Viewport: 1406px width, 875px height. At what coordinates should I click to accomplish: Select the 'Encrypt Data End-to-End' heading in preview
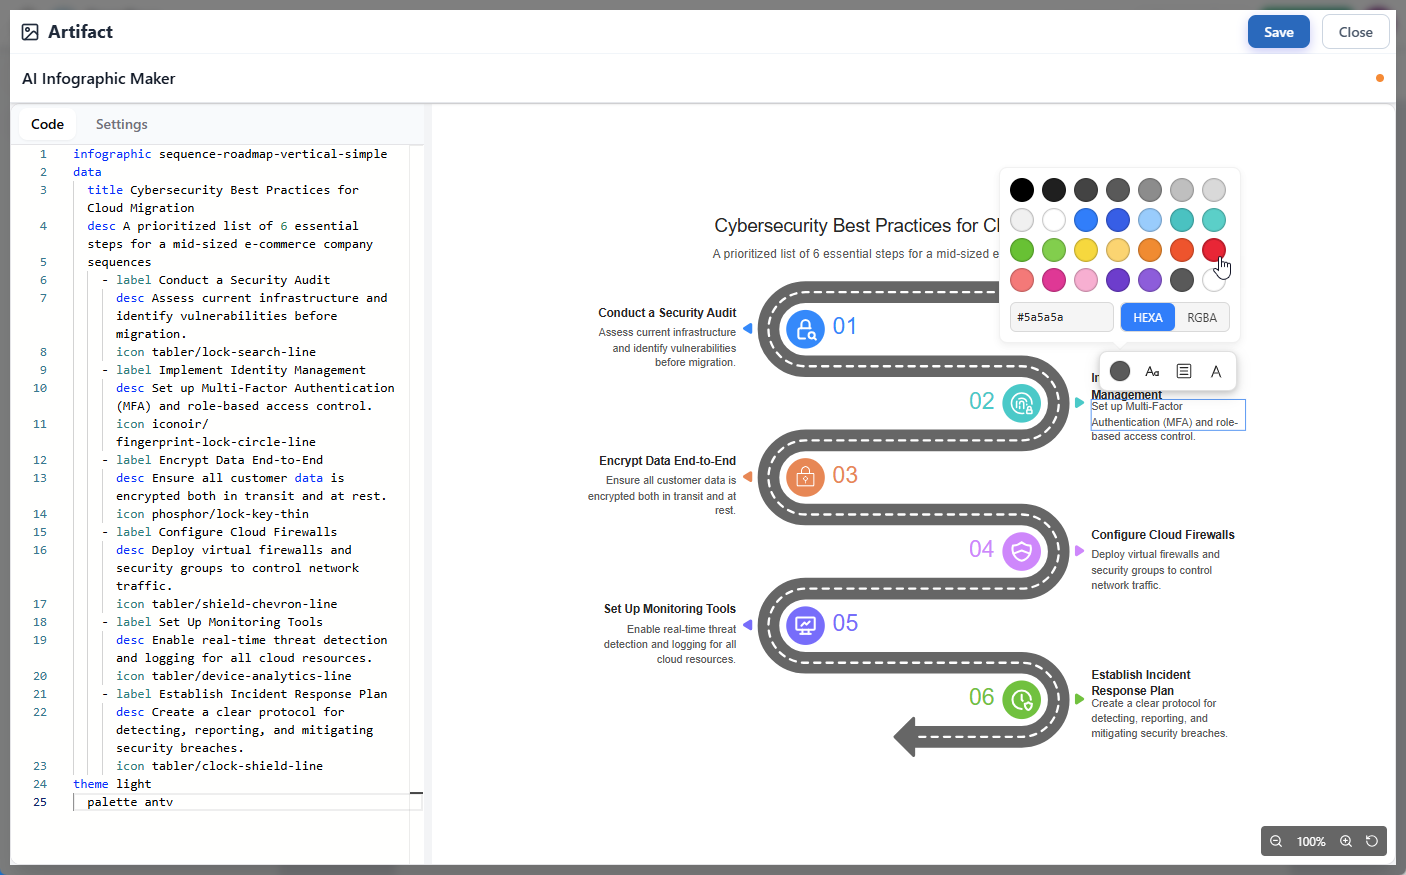point(667,461)
